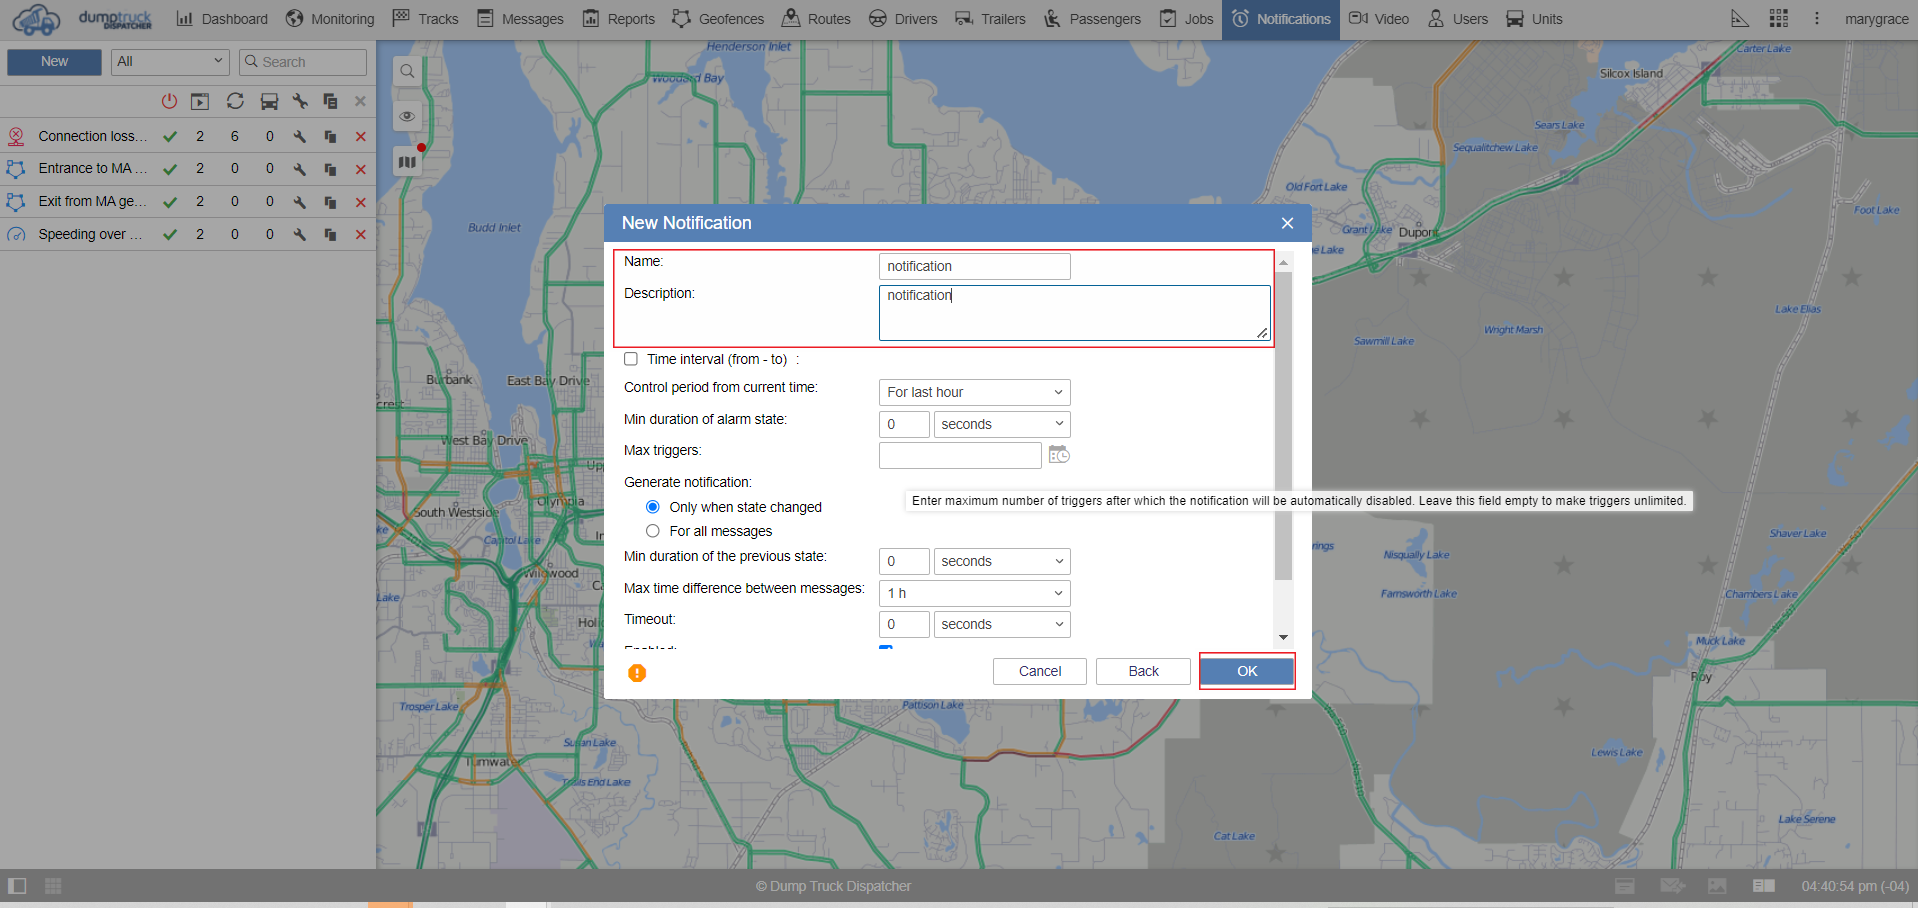Image resolution: width=1918 pixels, height=908 pixels.
Task: Select For all messages option
Action: click(x=653, y=531)
